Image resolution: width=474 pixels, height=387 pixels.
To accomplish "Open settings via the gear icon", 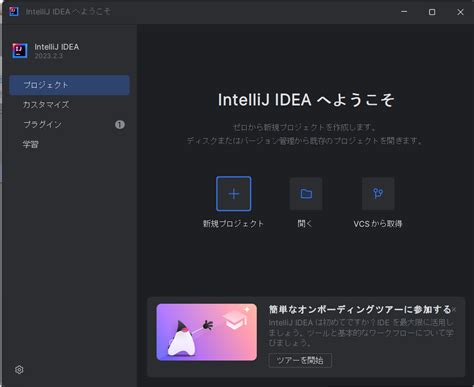I will pyautogui.click(x=19, y=369).
